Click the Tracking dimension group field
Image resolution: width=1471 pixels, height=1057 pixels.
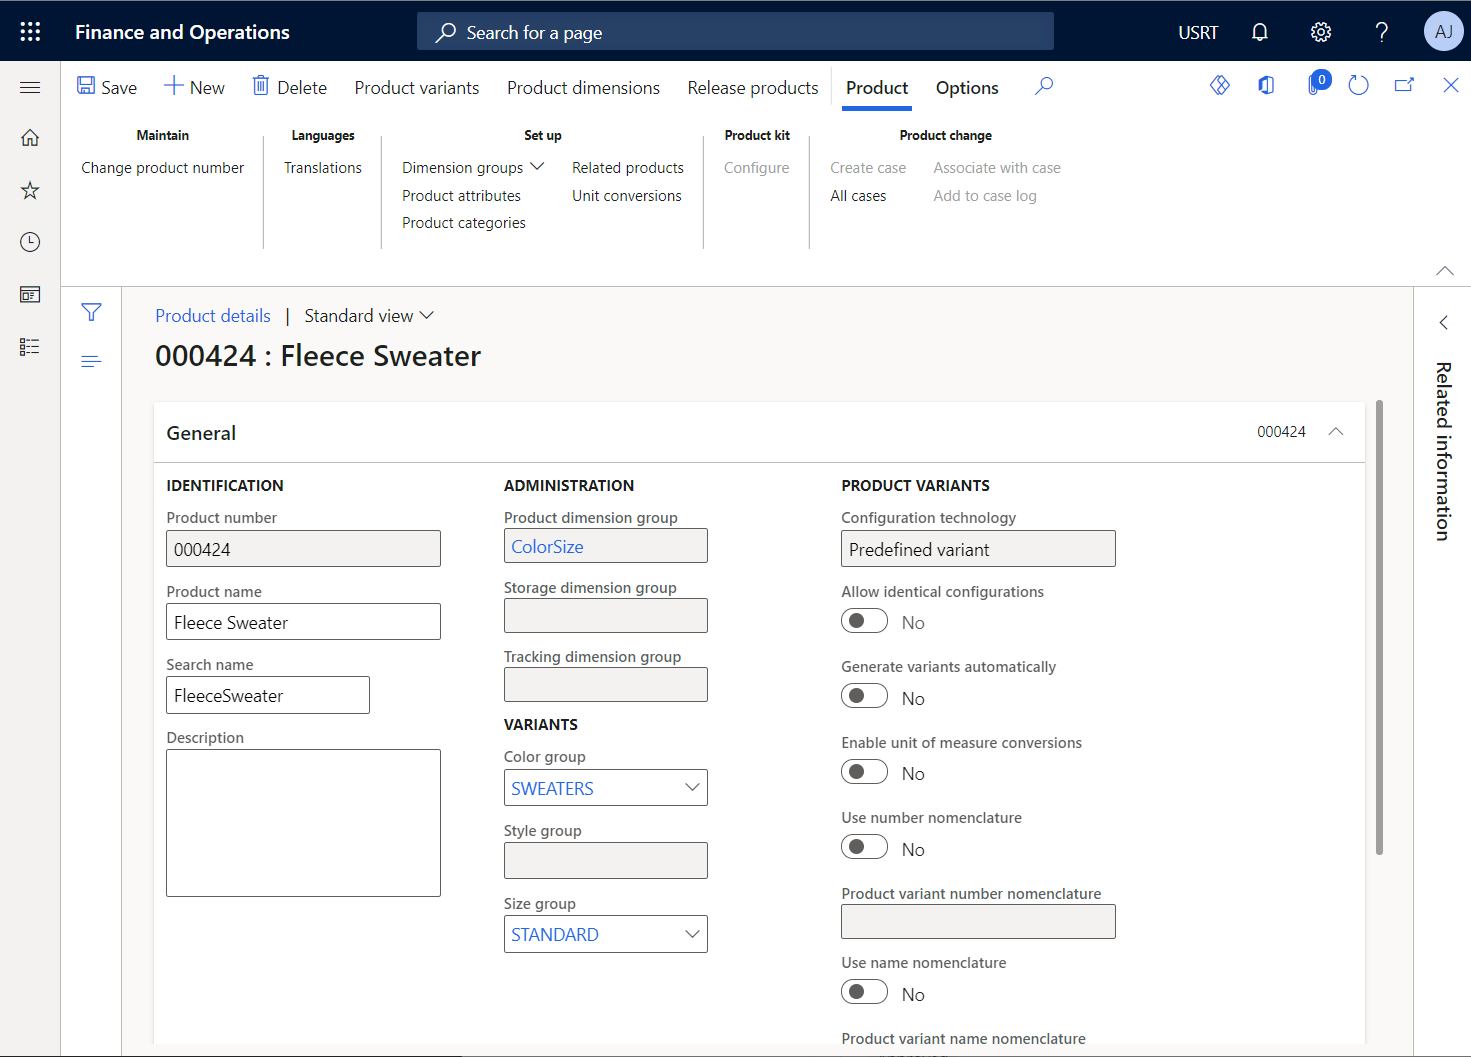[605, 684]
